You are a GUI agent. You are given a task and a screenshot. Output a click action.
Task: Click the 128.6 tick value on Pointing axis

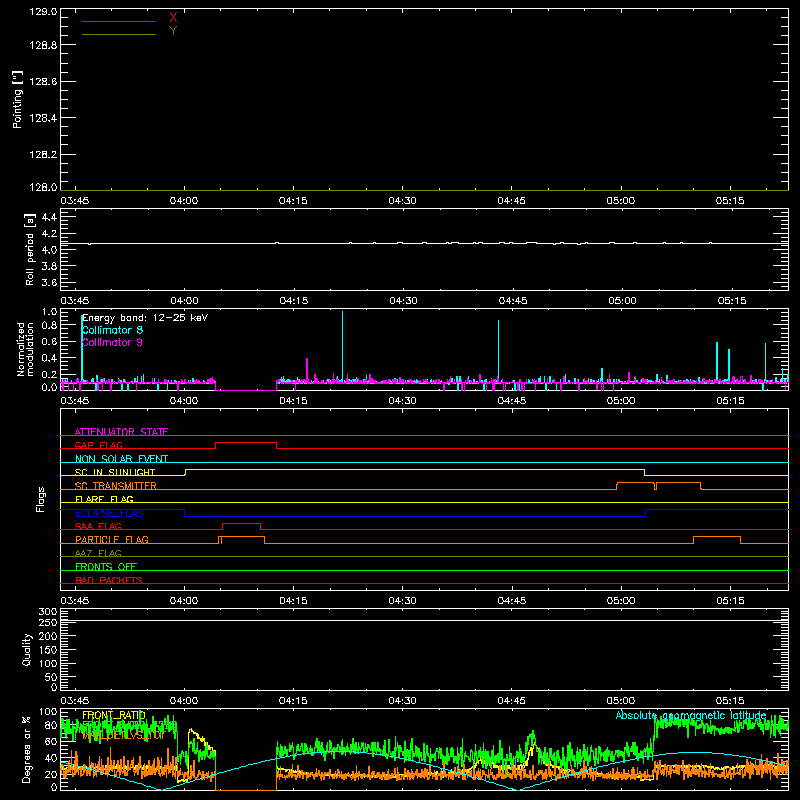43,82
